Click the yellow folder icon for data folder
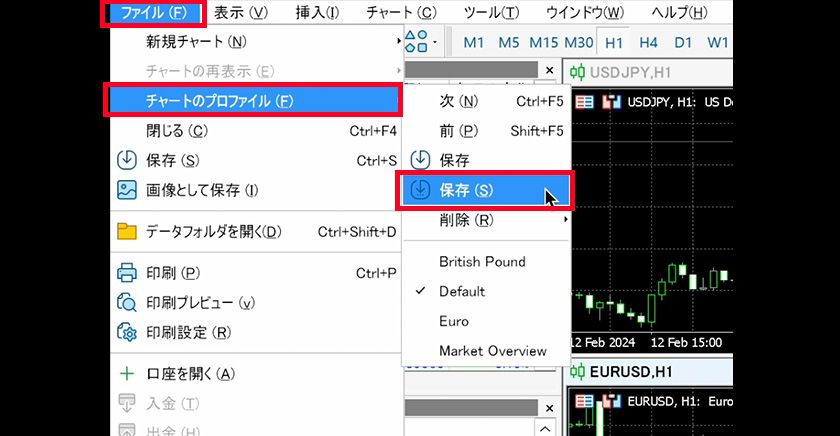 pyautogui.click(x=127, y=231)
